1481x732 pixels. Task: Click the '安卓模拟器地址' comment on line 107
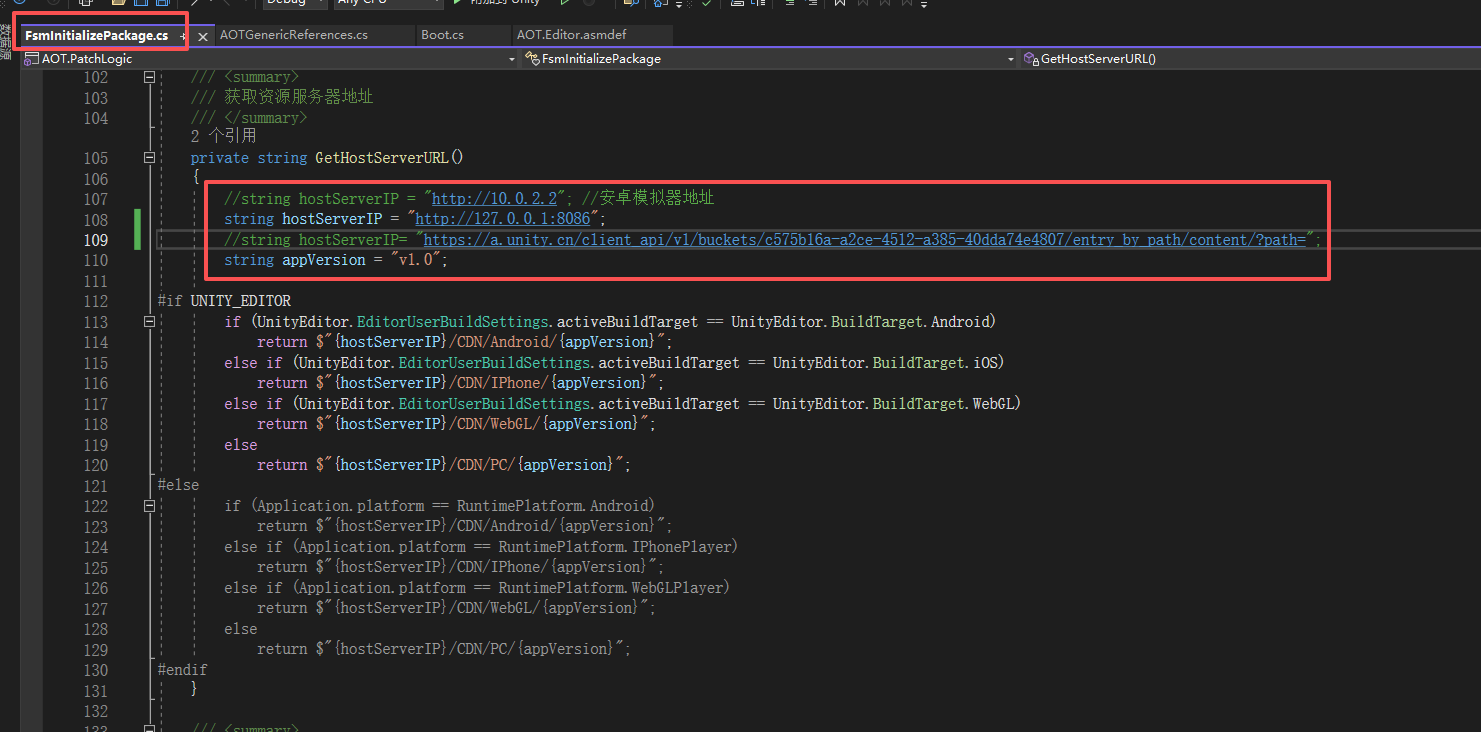pos(657,199)
